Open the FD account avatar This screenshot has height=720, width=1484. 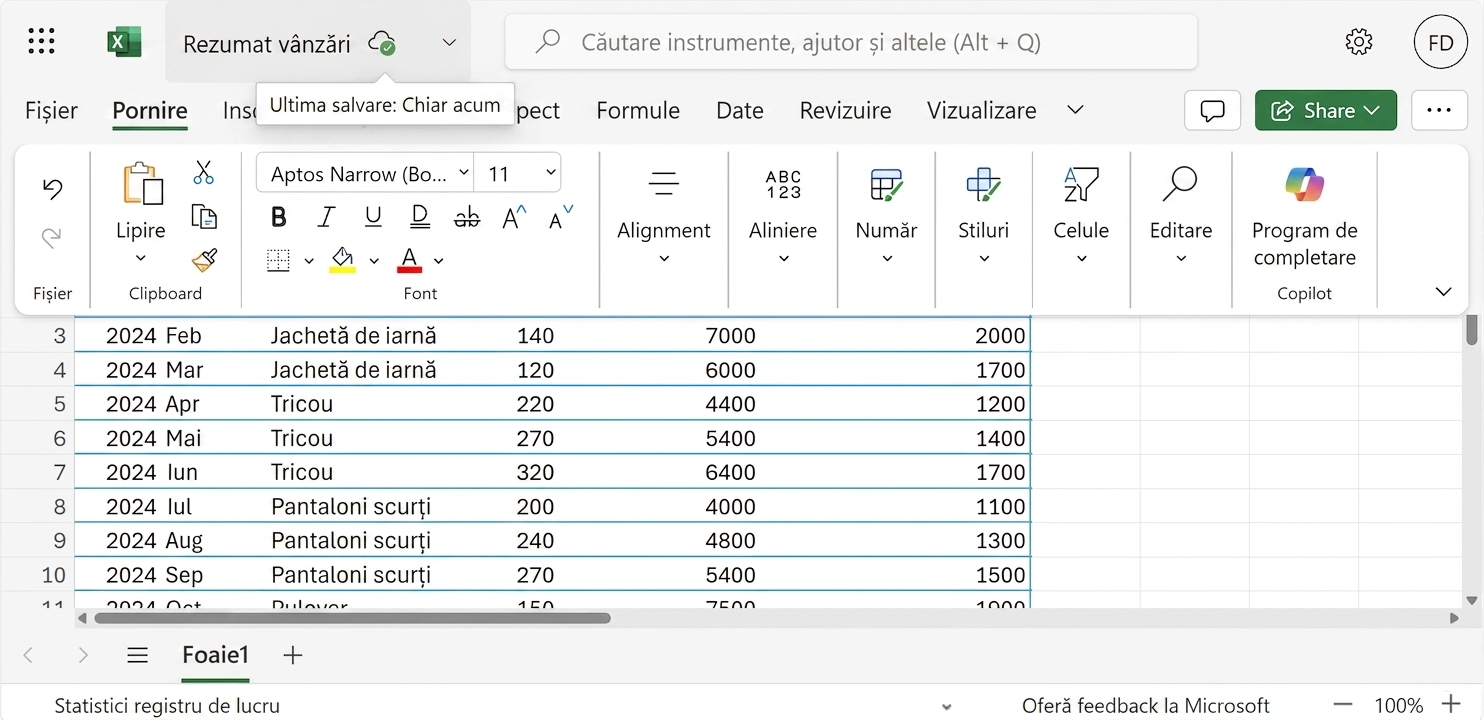tap(1440, 42)
